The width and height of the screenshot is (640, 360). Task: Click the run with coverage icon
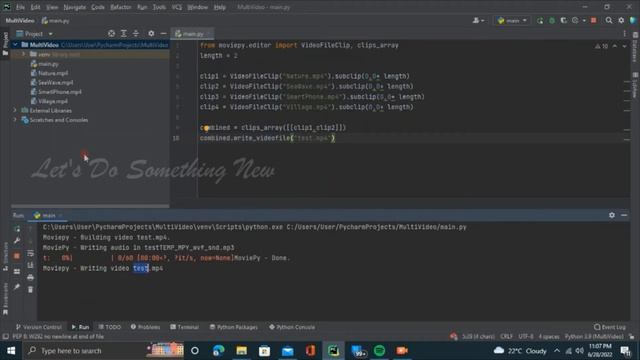[x=564, y=20]
